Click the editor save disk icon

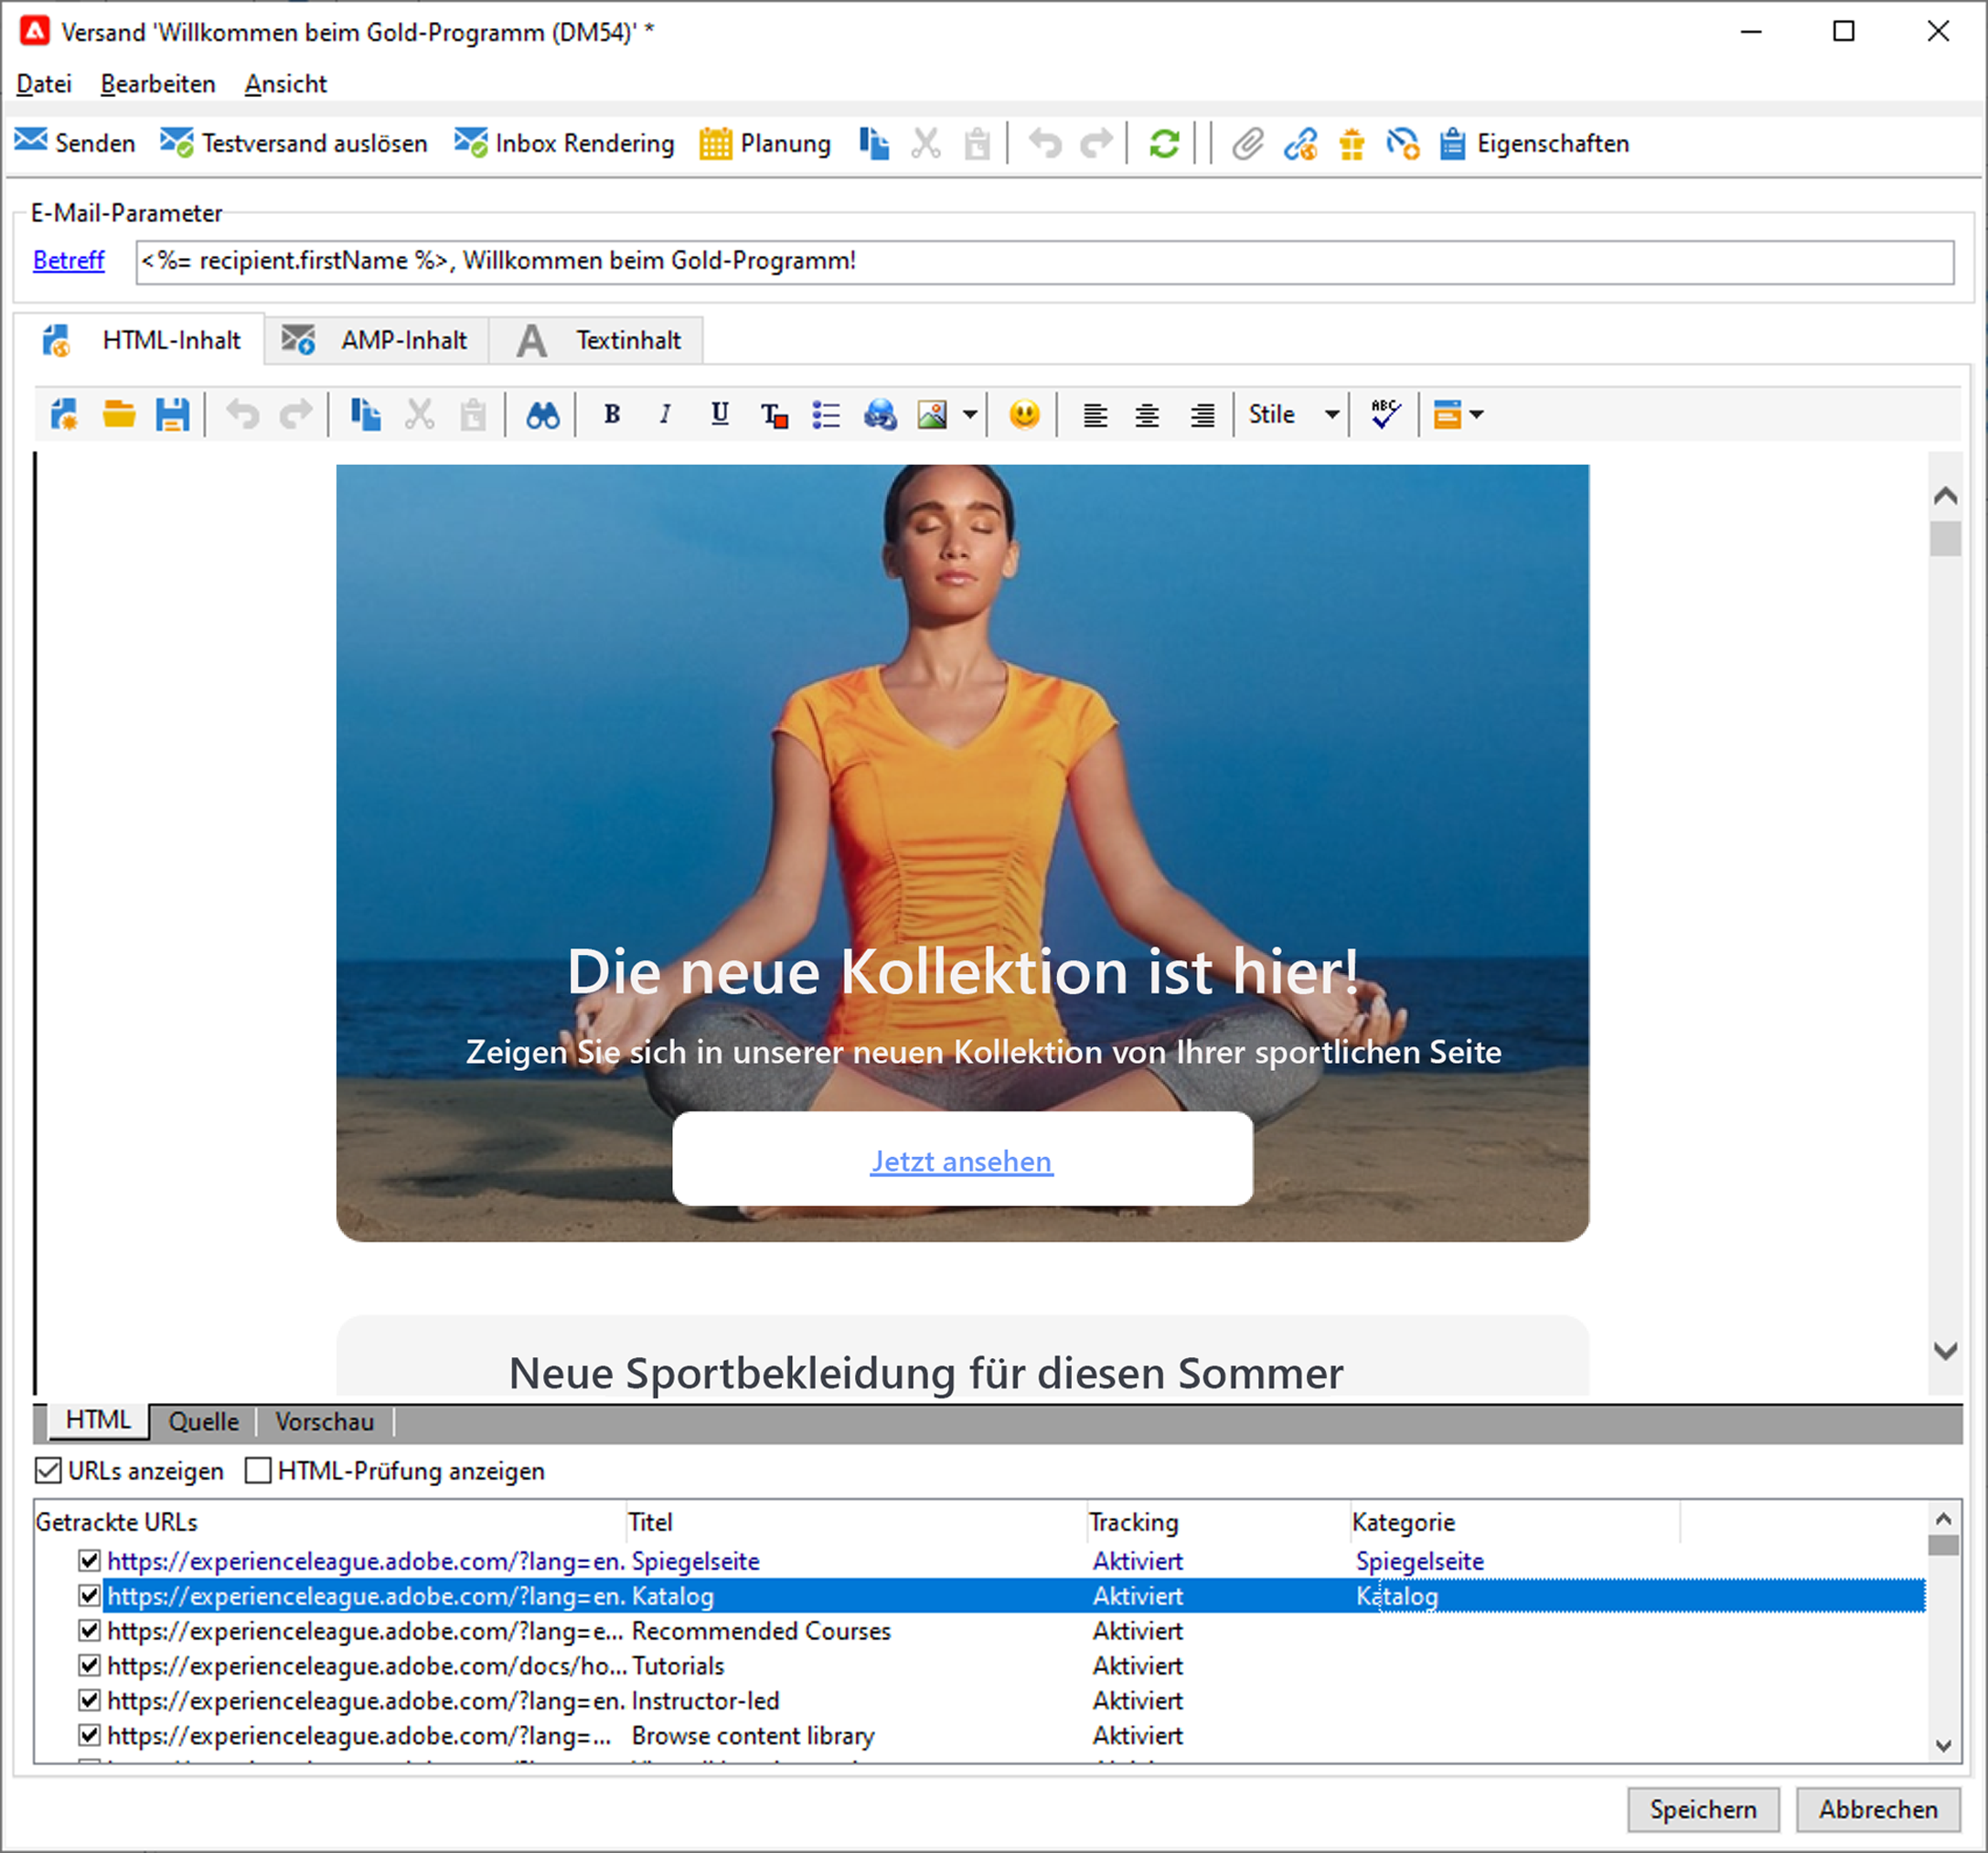pos(172,415)
